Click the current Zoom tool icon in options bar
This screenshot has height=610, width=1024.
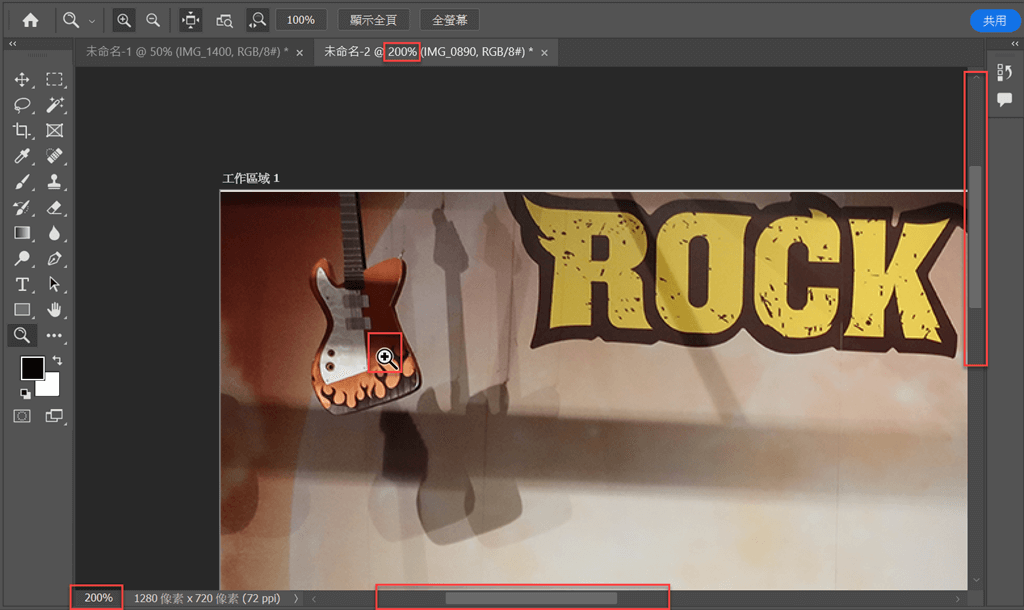(x=71, y=20)
